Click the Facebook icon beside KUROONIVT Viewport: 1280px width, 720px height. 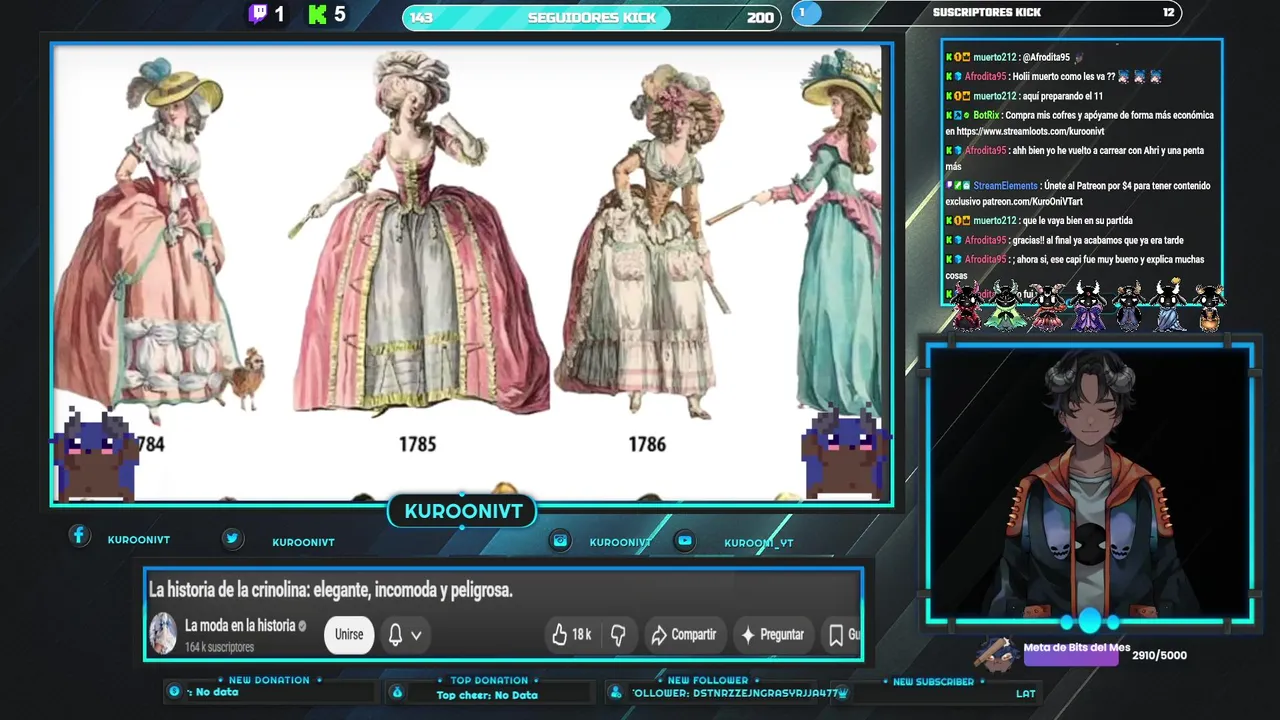click(x=79, y=535)
